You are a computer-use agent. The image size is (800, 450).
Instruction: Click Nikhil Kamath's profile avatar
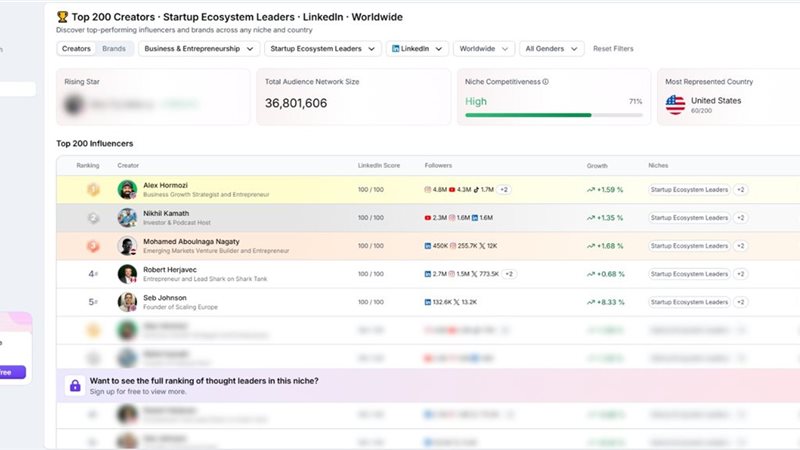click(x=127, y=218)
